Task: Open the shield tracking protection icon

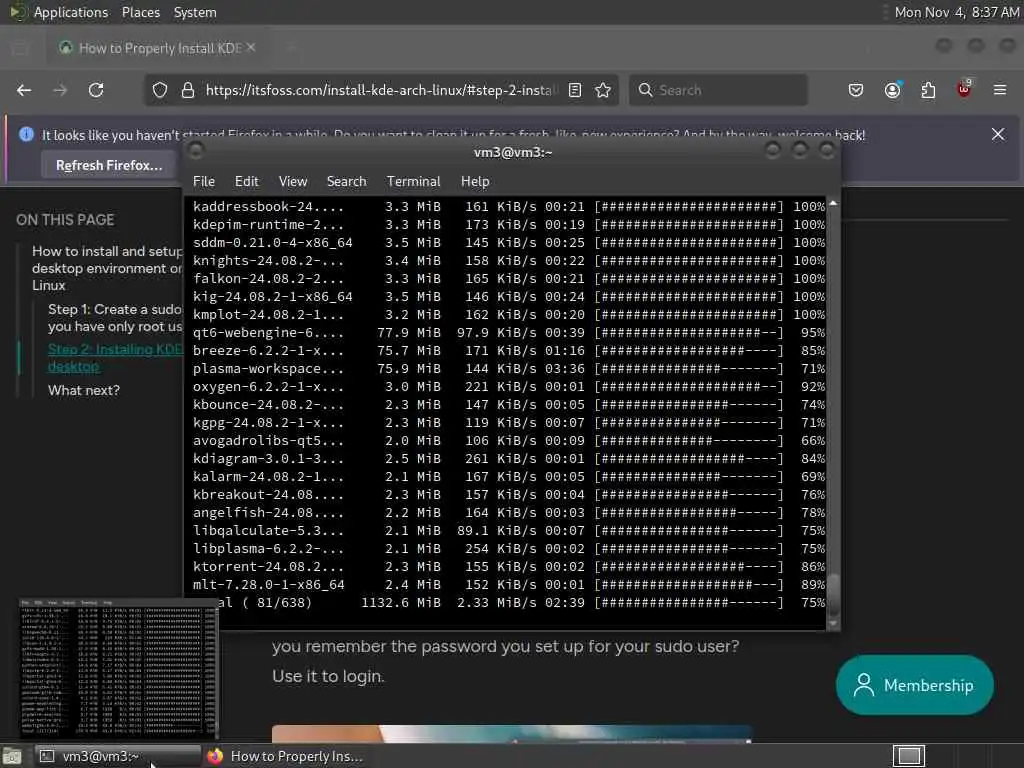Action: click(x=160, y=90)
